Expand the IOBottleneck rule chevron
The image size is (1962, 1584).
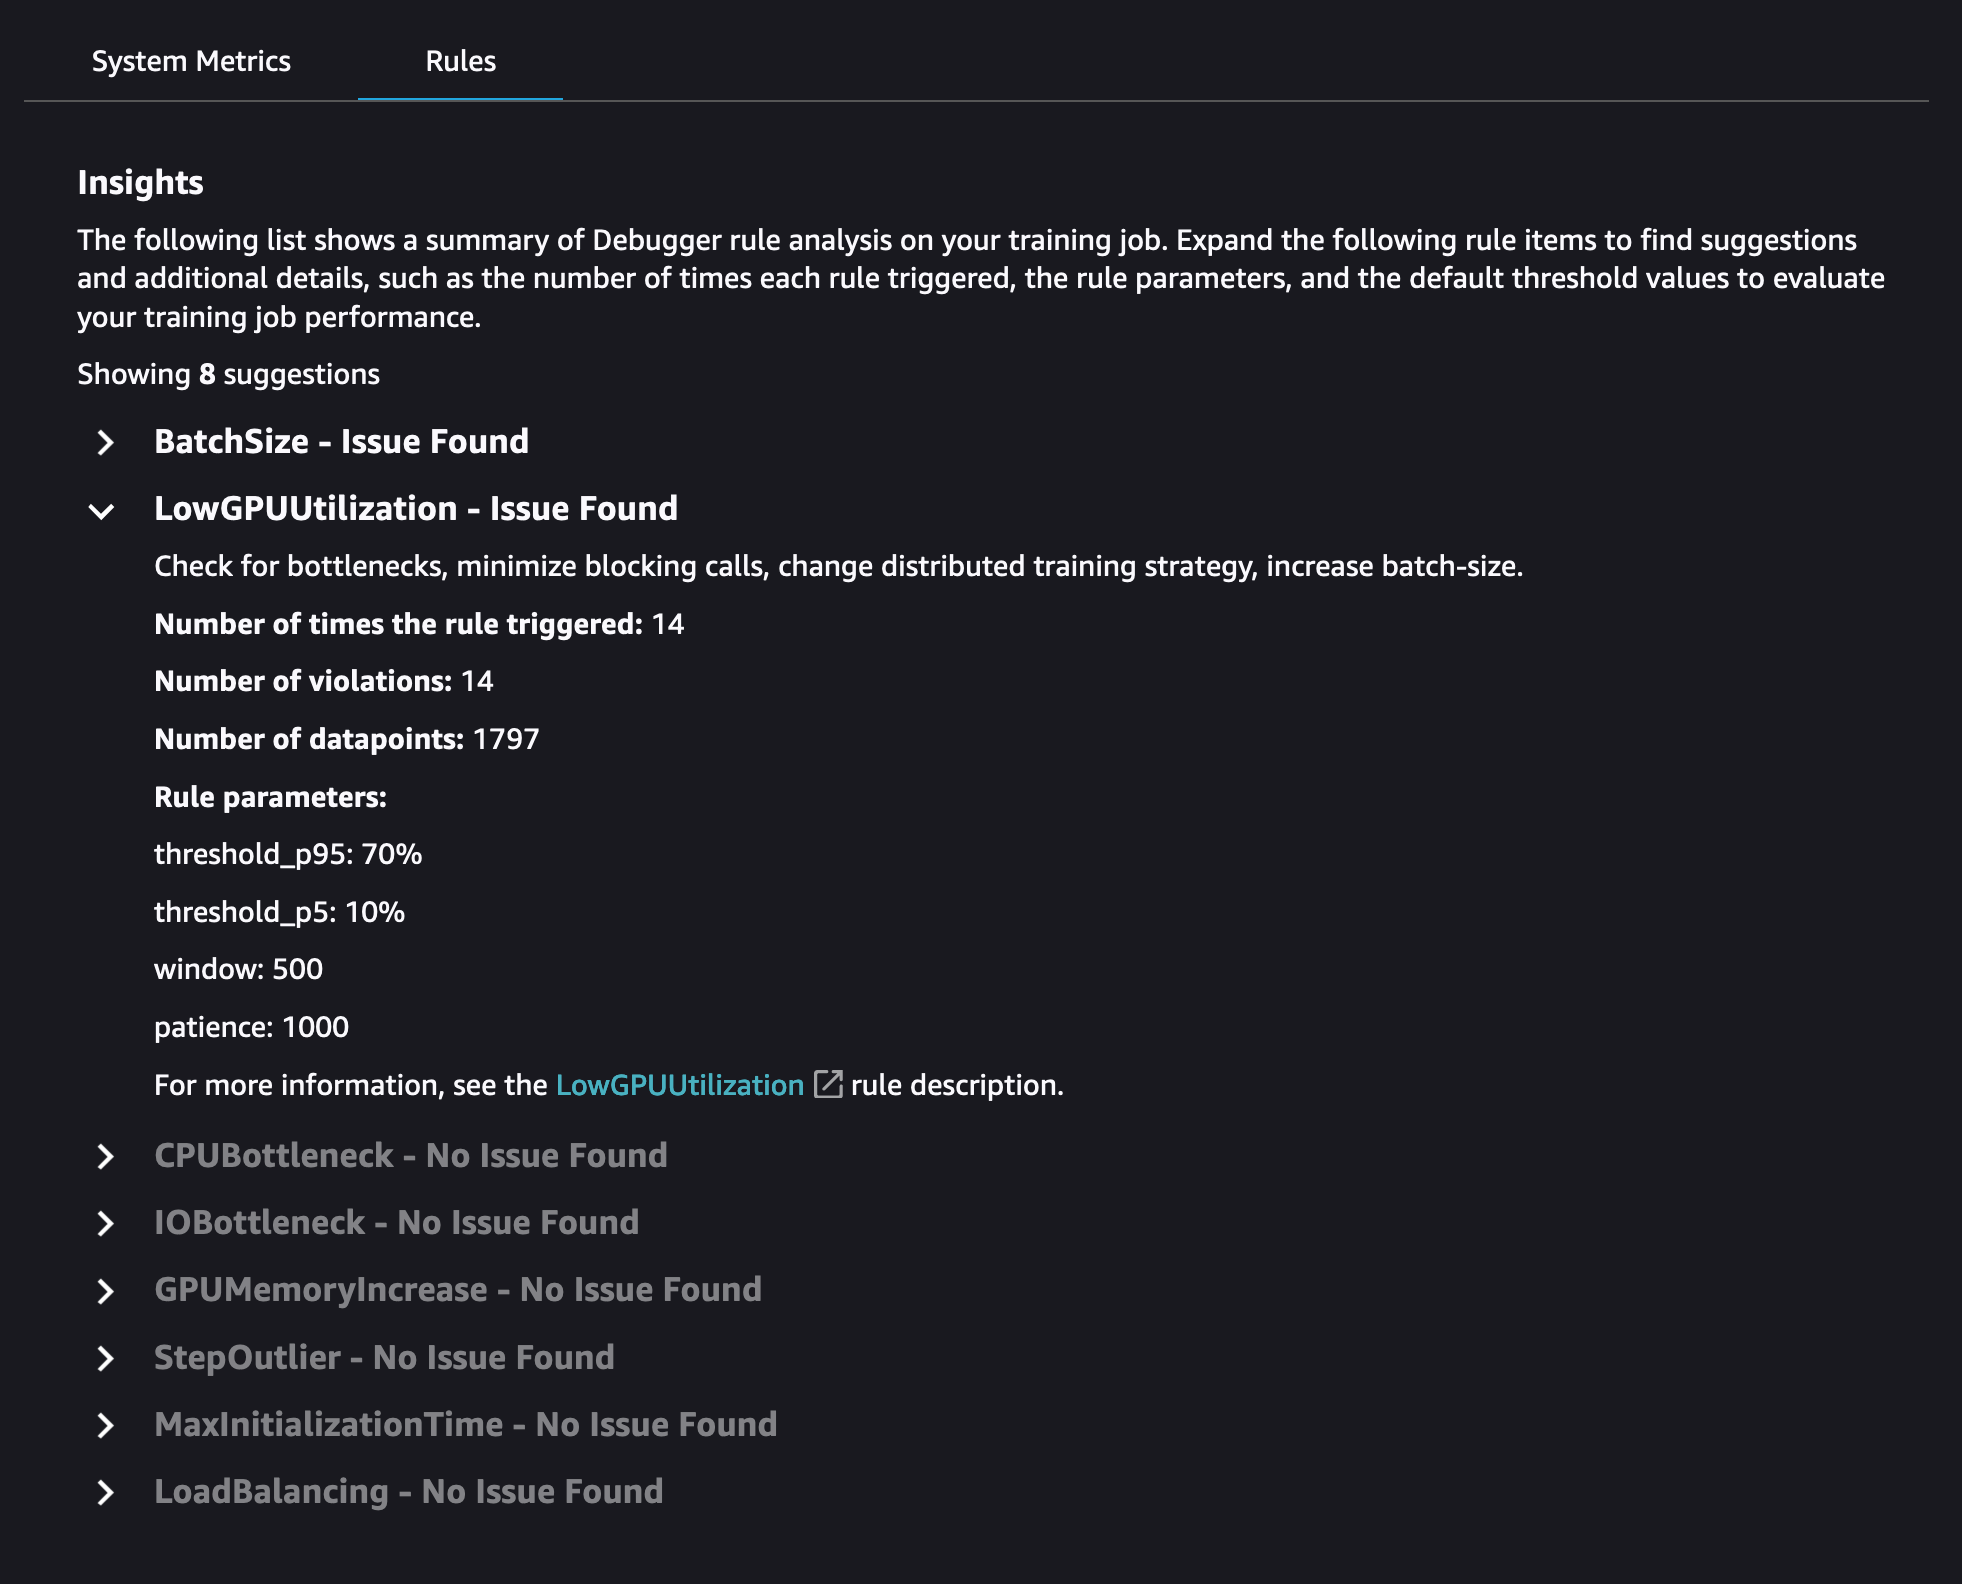[x=105, y=1224]
